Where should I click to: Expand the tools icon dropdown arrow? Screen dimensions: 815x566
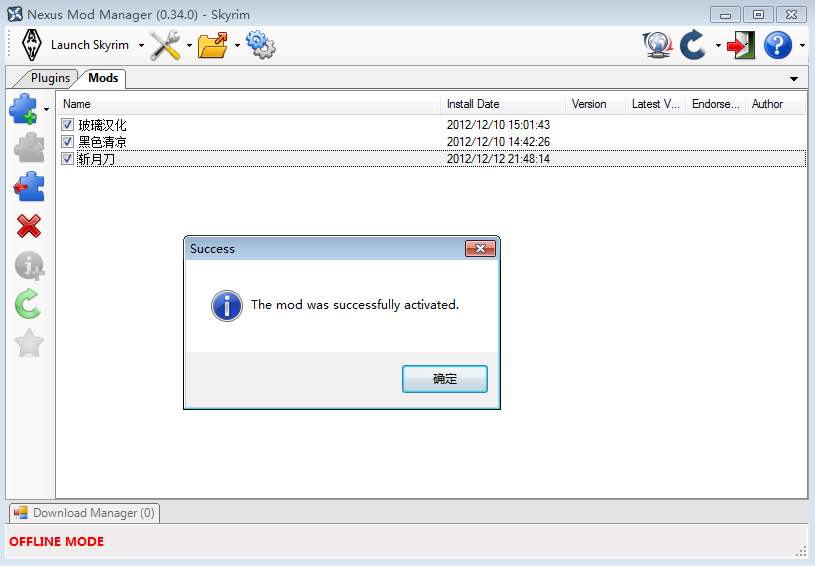189,46
